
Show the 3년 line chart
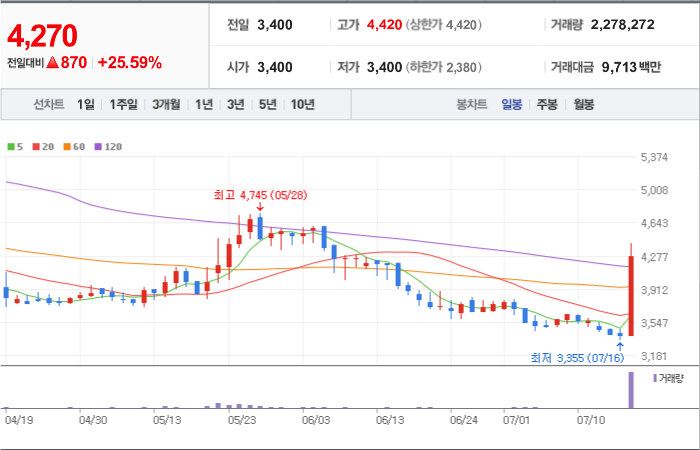[x=236, y=105]
